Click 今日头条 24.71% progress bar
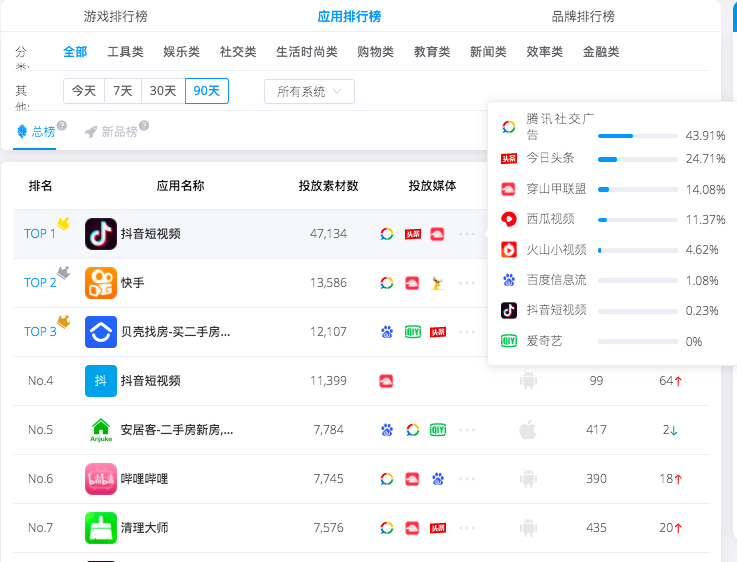The width and height of the screenshot is (737, 562). tap(638, 159)
